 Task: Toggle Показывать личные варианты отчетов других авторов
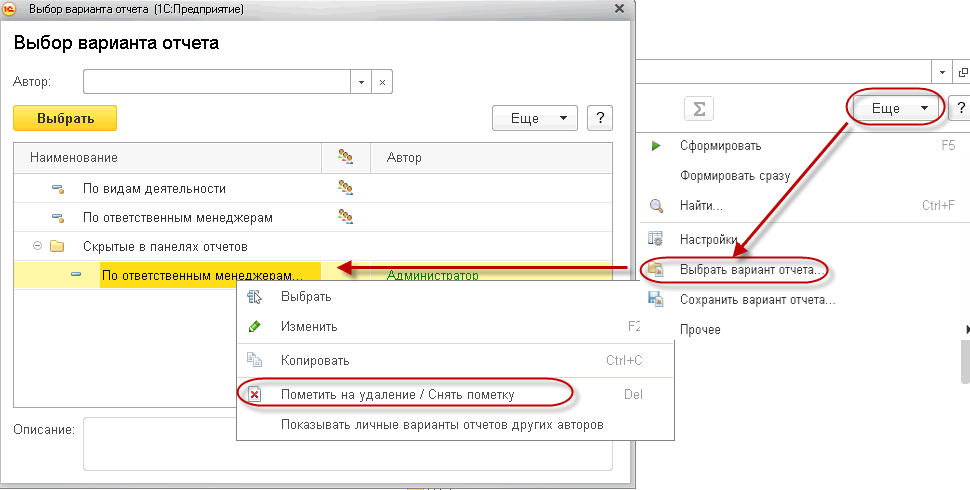(x=442, y=424)
